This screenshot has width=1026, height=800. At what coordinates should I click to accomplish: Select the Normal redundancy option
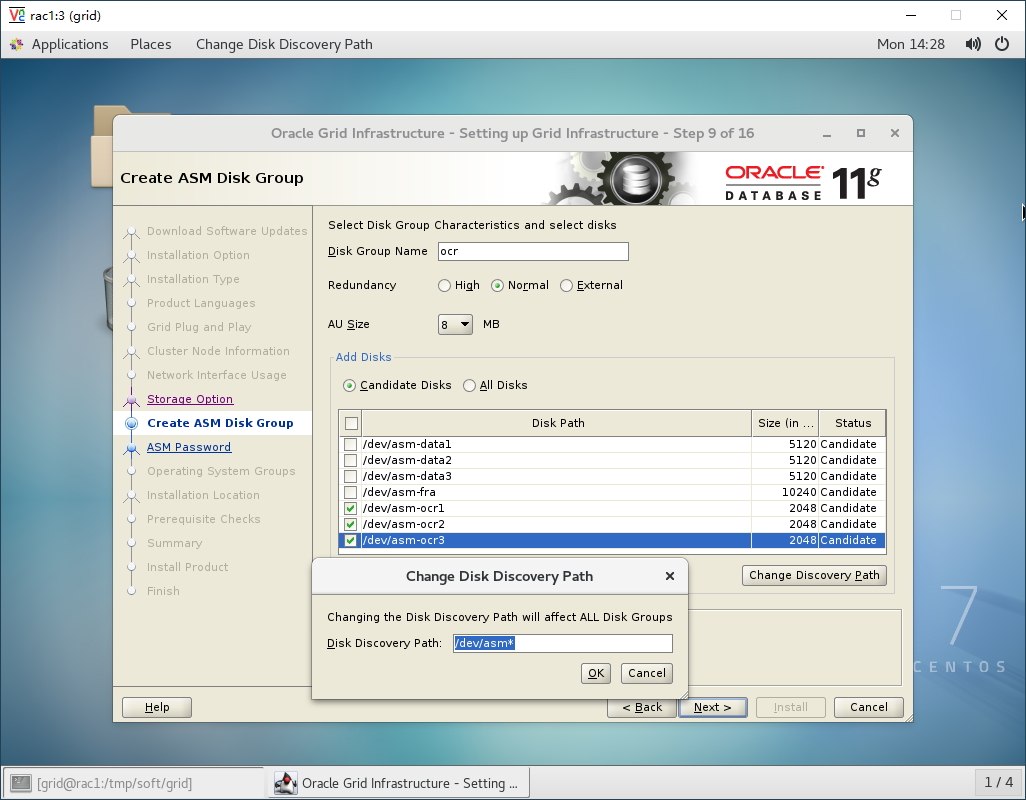click(x=497, y=285)
